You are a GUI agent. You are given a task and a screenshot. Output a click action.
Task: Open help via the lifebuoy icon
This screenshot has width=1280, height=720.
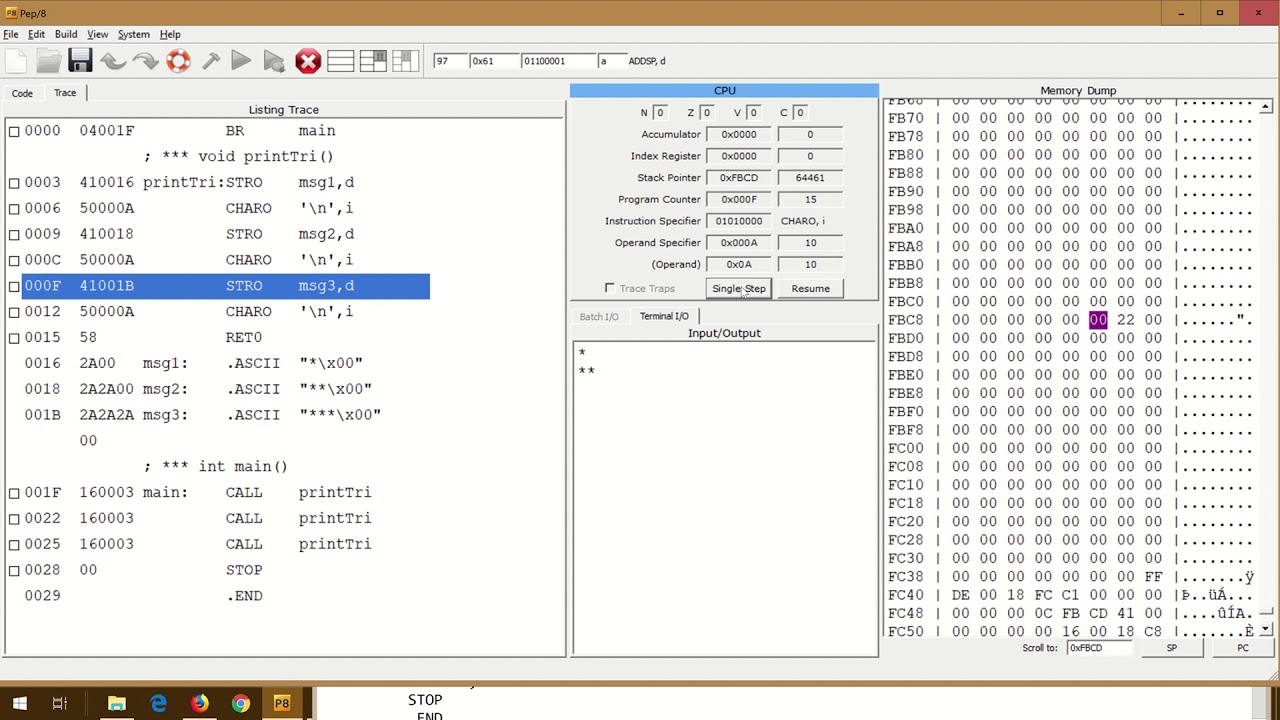coord(178,61)
